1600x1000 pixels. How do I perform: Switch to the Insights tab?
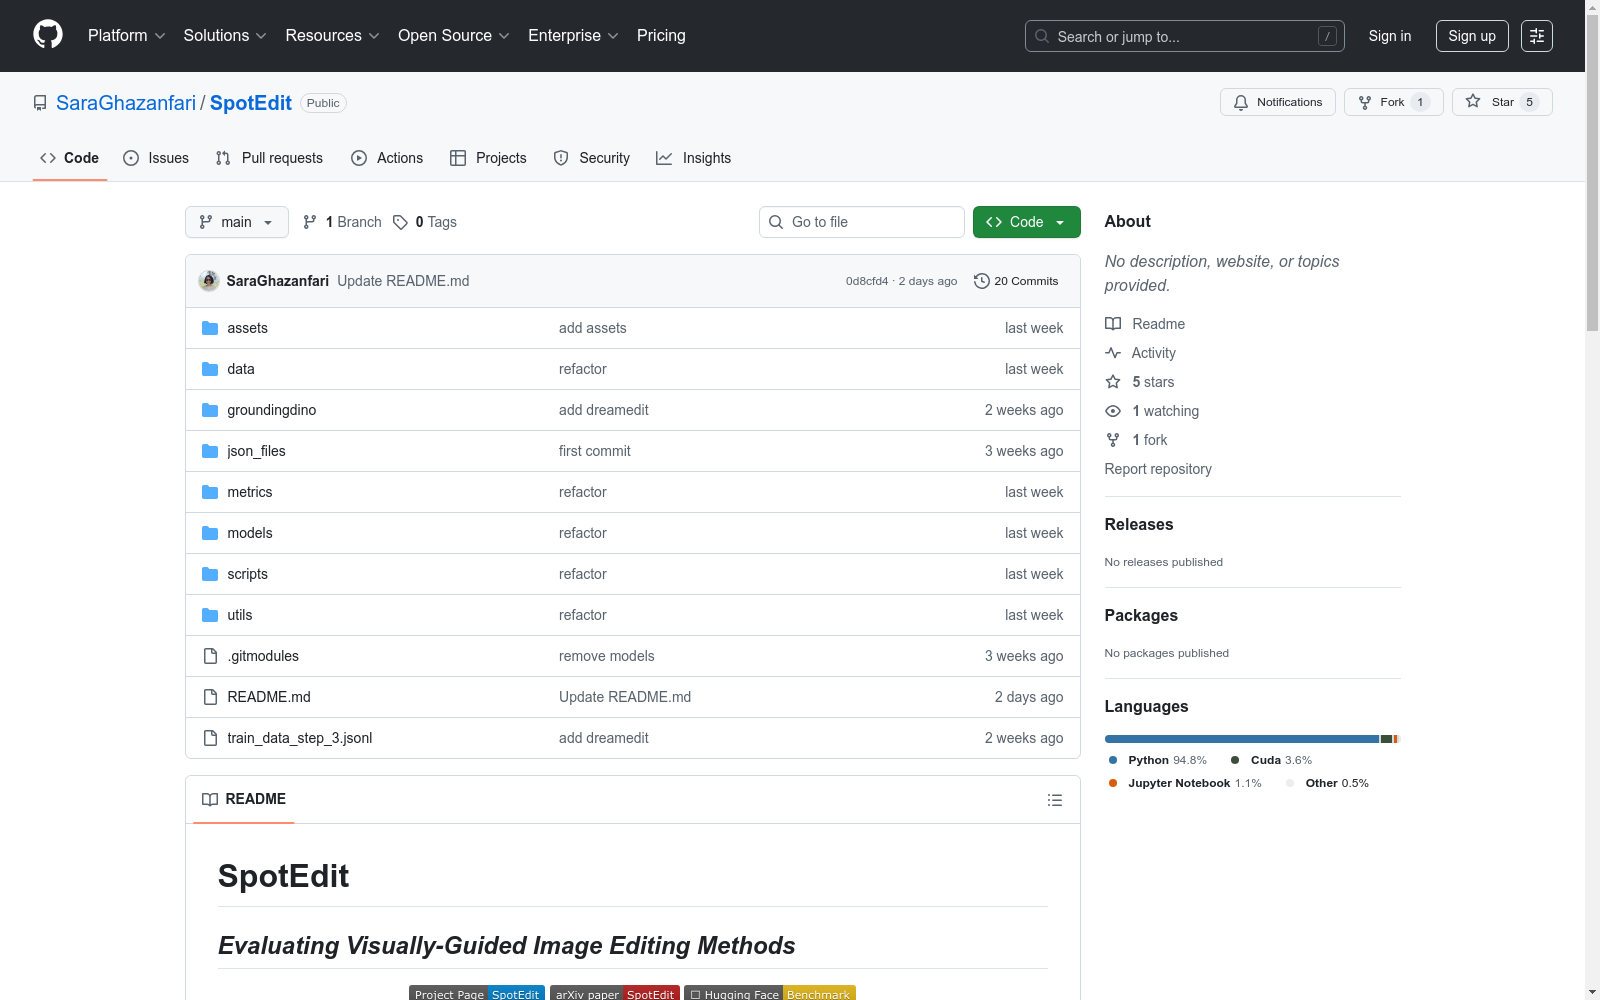coord(693,158)
